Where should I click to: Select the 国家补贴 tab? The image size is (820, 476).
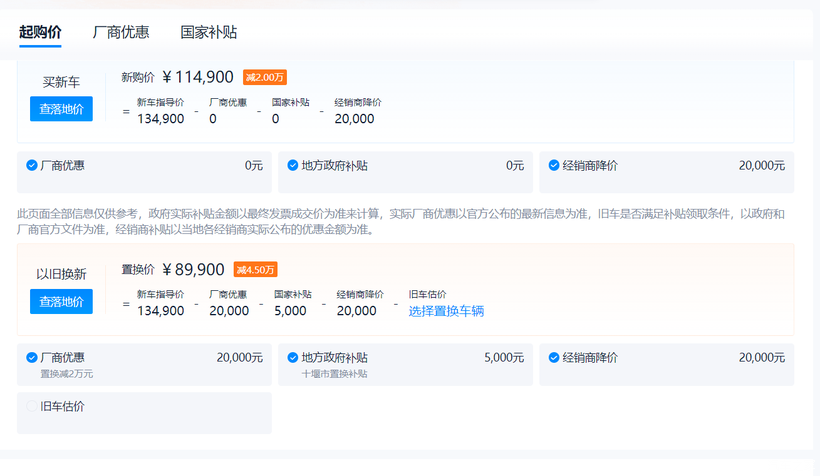pyautogui.click(x=209, y=32)
